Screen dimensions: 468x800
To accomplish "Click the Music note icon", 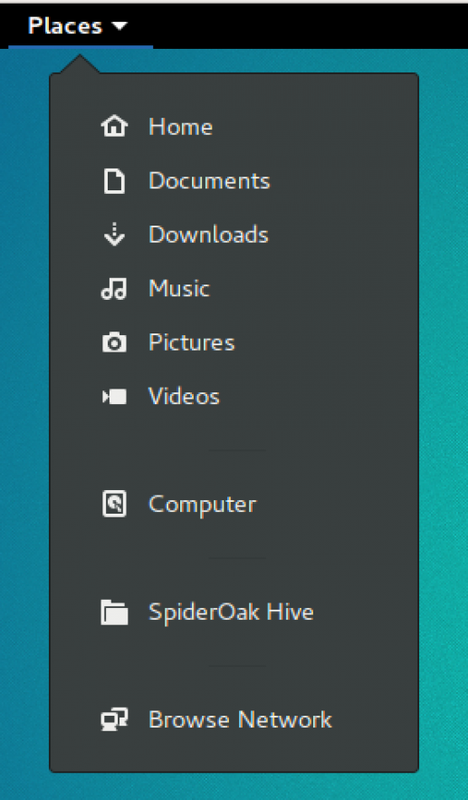I will pyautogui.click(x=114, y=289).
